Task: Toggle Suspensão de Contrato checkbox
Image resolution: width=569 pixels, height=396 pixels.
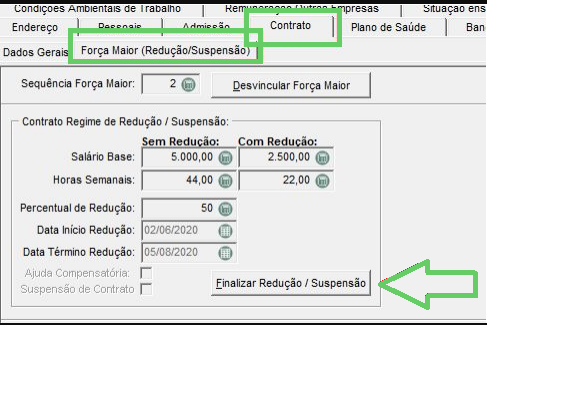Action: 146,289
